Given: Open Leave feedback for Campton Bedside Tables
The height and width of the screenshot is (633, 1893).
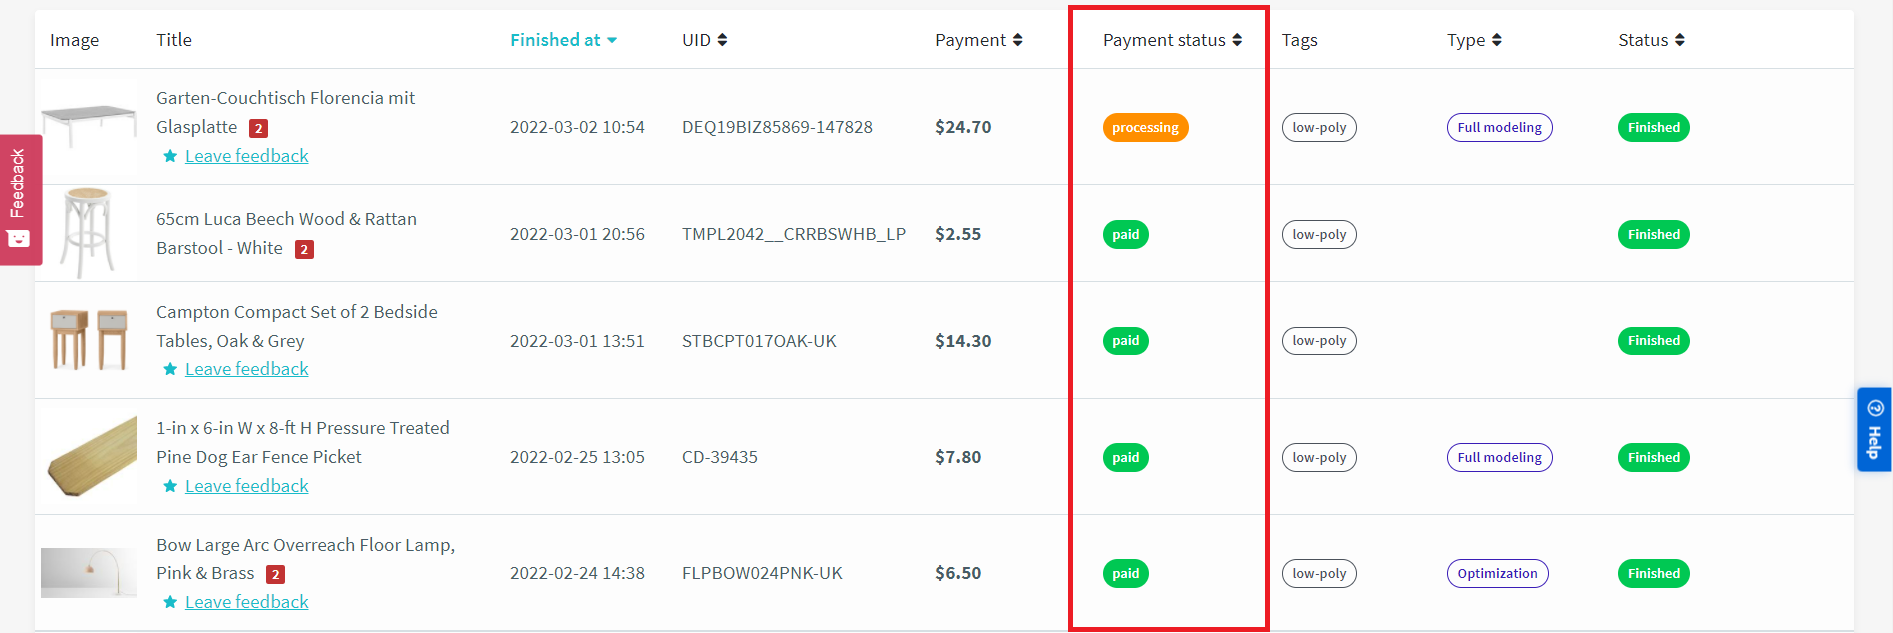Looking at the screenshot, I should 246,368.
